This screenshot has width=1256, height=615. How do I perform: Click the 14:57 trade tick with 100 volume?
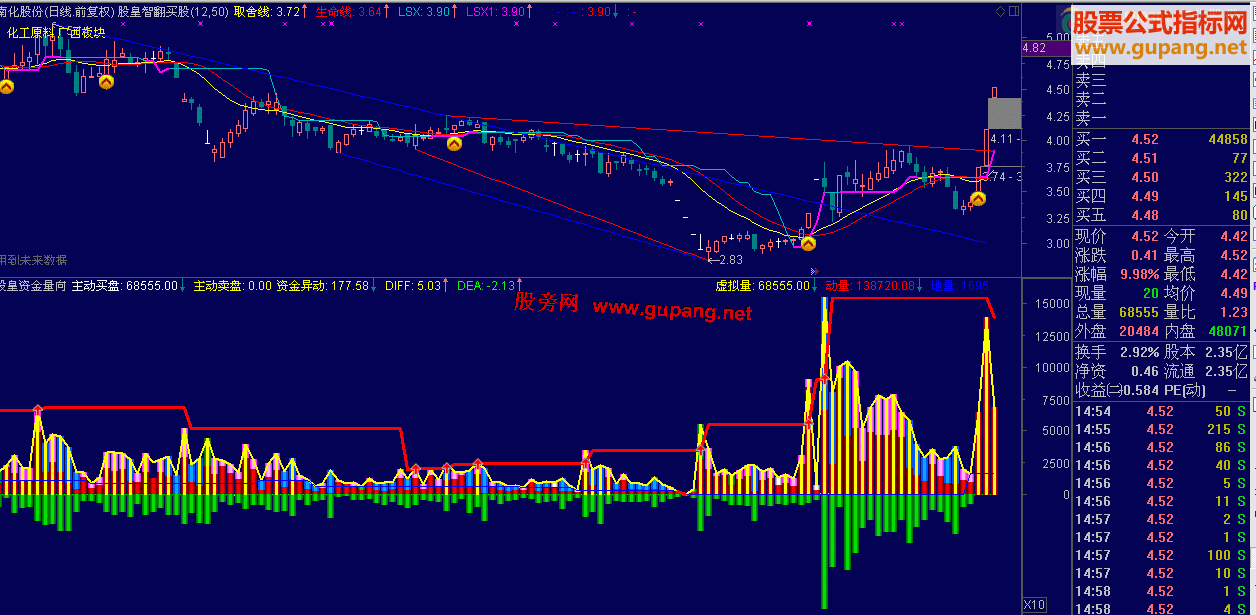click(1161, 555)
